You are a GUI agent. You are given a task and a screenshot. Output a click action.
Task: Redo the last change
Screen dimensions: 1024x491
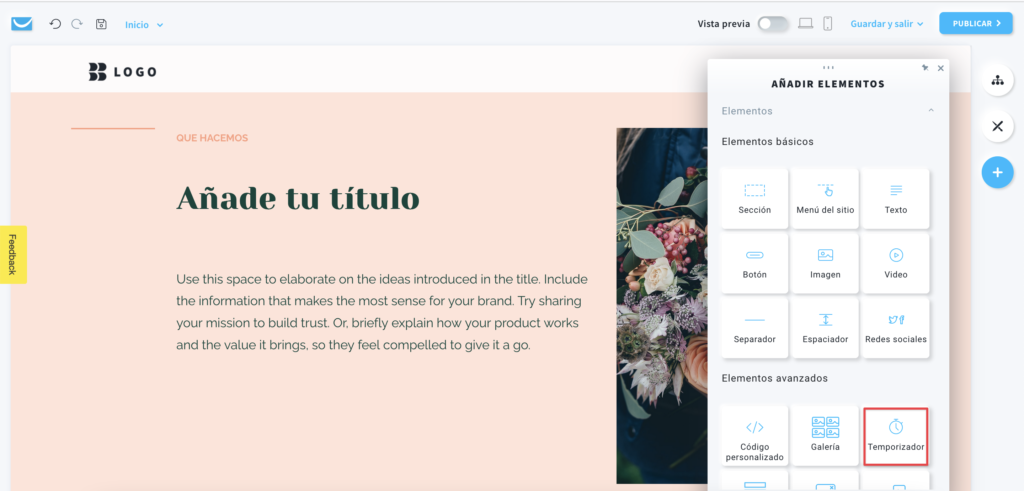click(x=77, y=24)
